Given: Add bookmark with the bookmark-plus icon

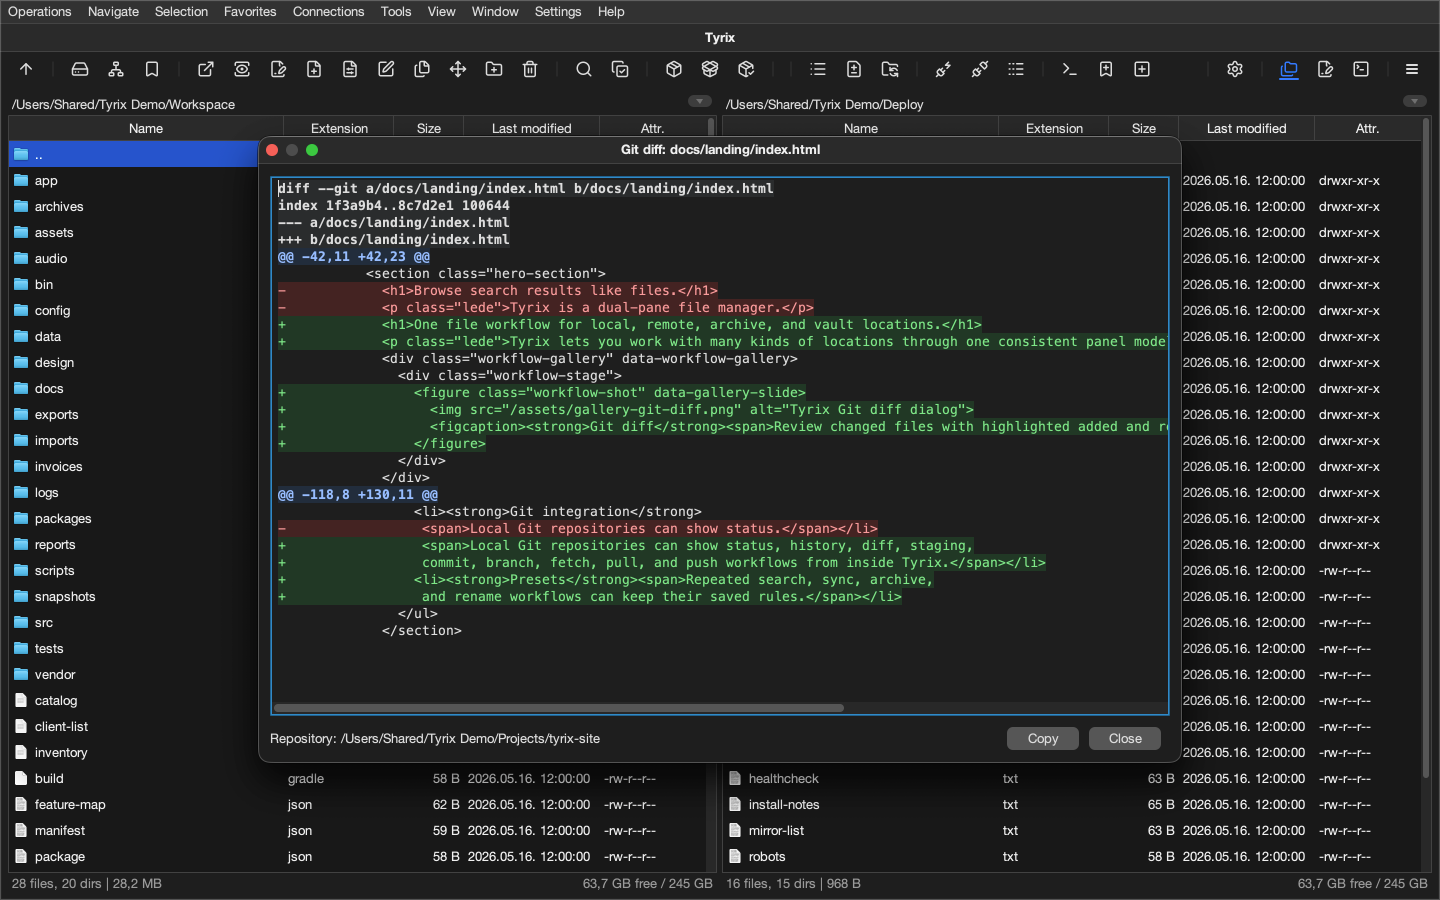Looking at the screenshot, I should (x=1106, y=69).
